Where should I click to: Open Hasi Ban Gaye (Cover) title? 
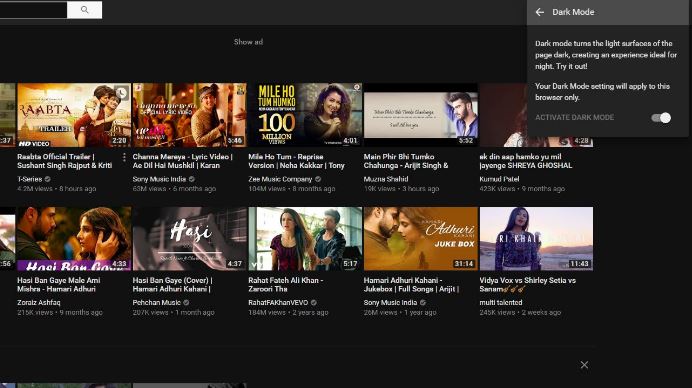tap(173, 285)
